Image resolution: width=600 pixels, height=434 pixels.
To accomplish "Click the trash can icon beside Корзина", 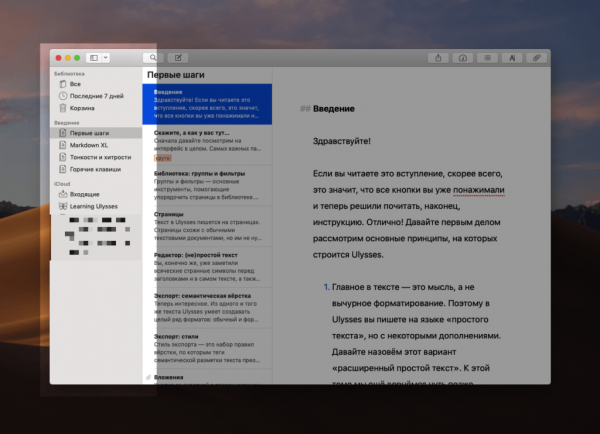I will (63, 108).
